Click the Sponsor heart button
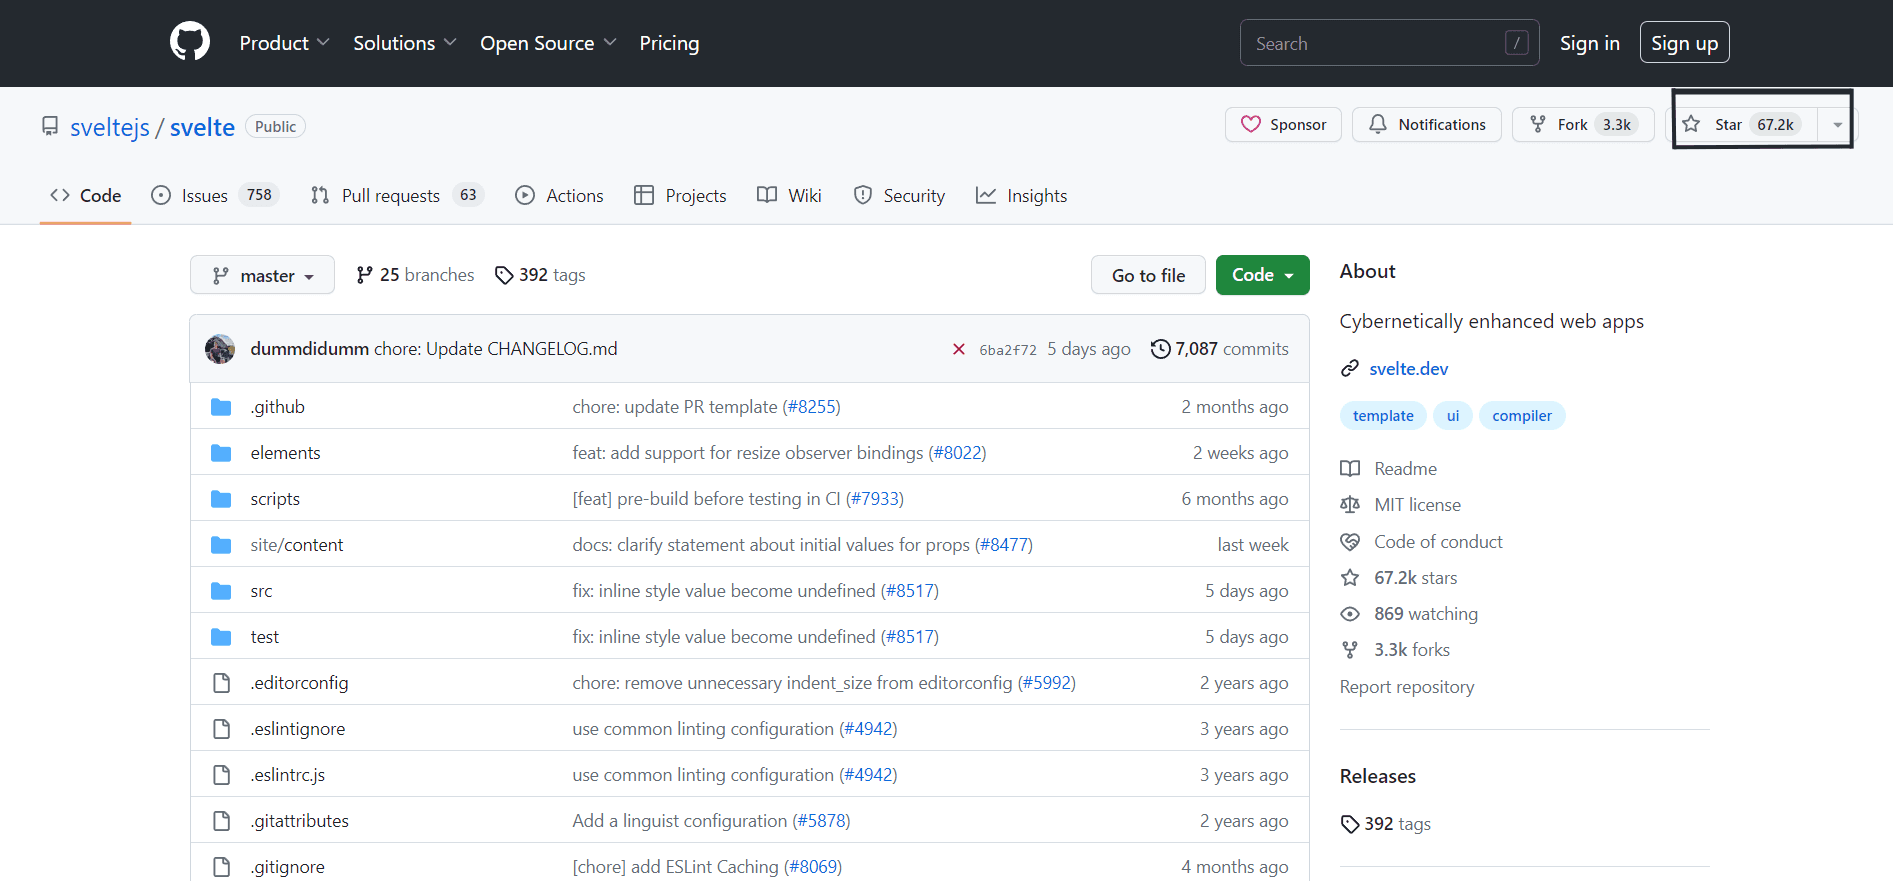Screen dimensions: 1893x881 pos(1283,124)
